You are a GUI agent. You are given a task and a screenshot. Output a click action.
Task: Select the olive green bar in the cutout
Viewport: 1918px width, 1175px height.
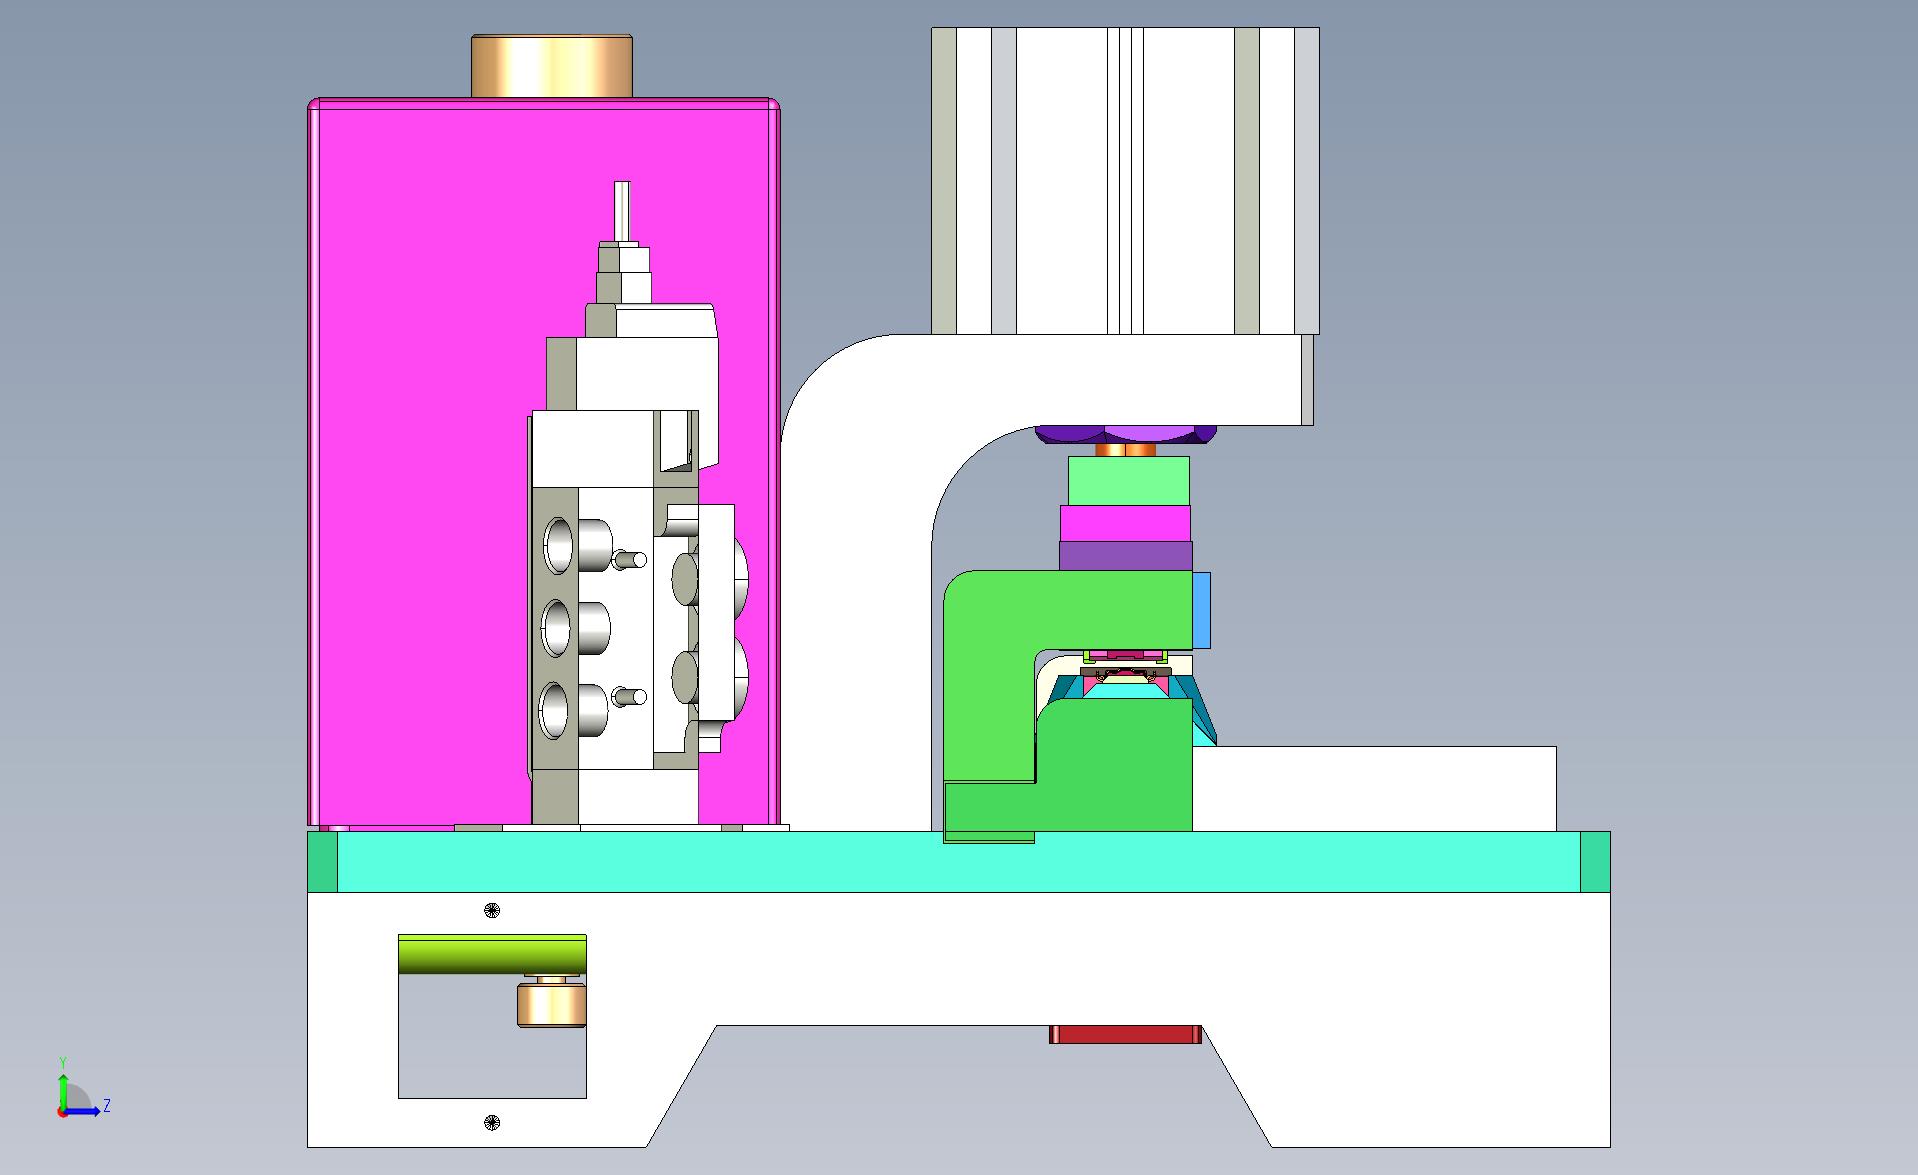pyautogui.click(x=491, y=954)
